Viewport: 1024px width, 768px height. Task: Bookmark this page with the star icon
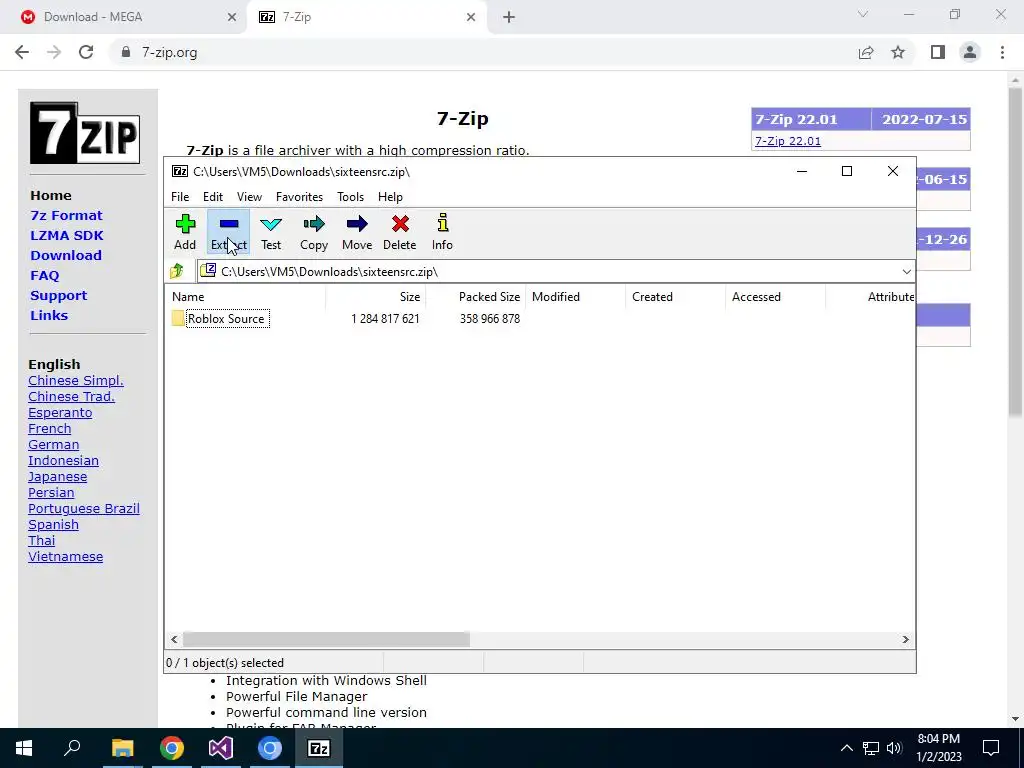point(898,52)
